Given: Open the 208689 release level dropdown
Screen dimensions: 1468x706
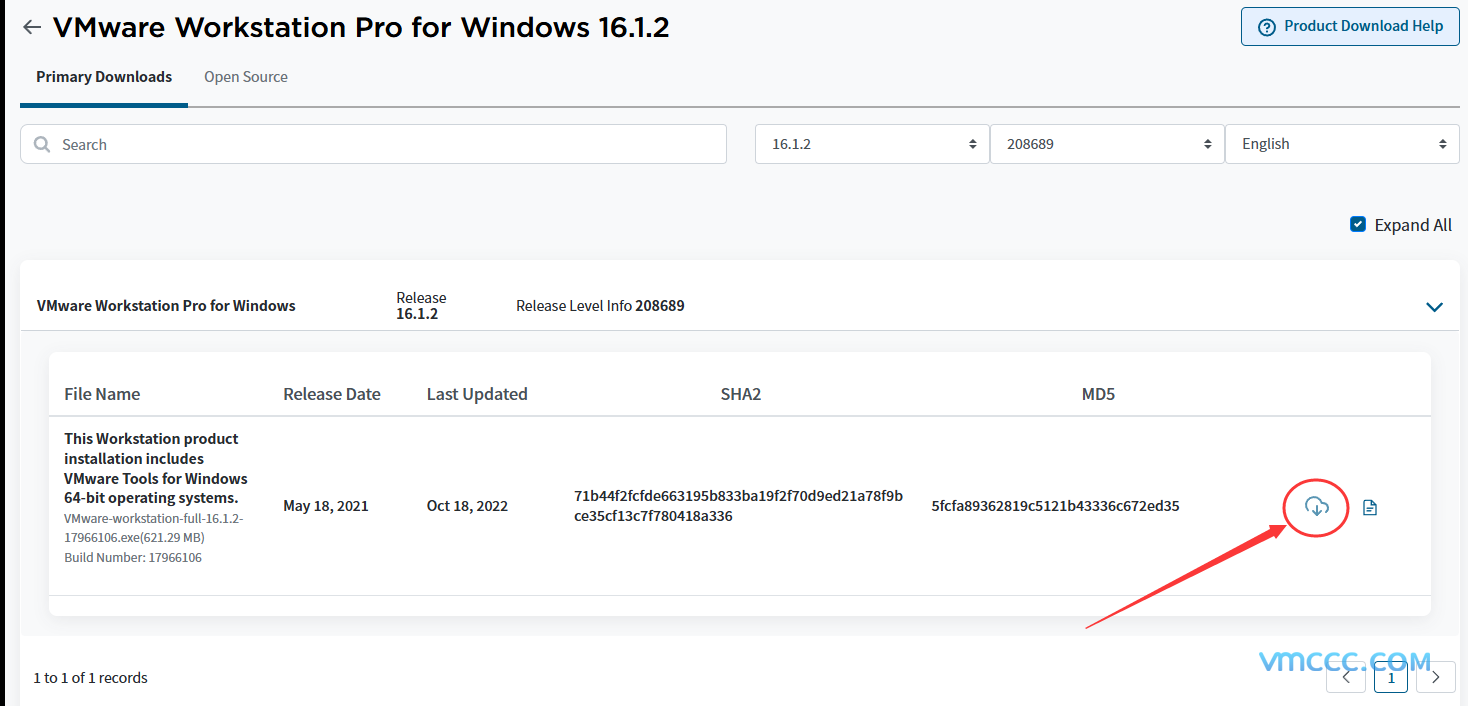Looking at the screenshot, I should click(1107, 144).
